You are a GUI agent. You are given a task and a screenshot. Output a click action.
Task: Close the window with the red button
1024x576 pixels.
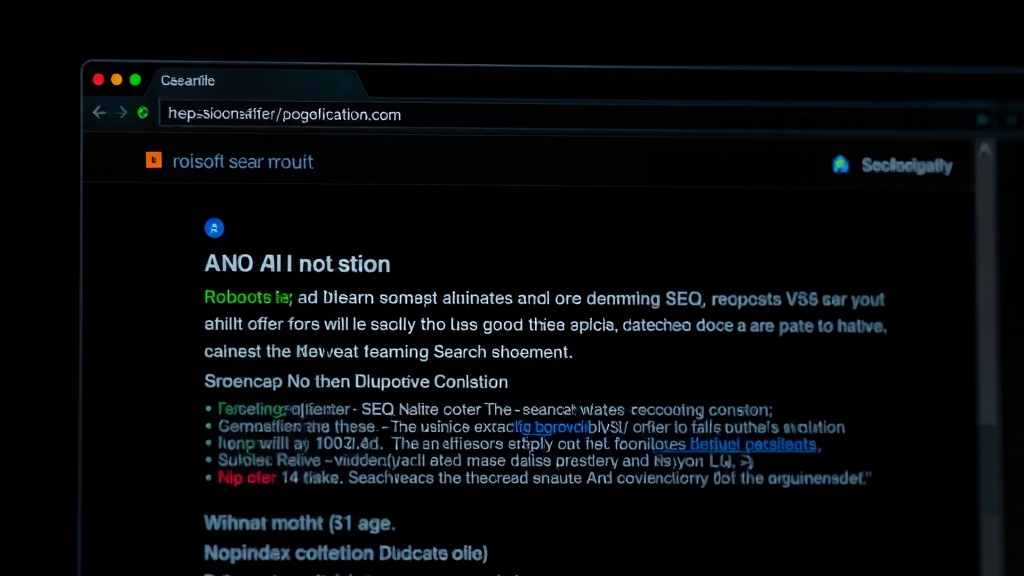pyautogui.click(x=99, y=80)
